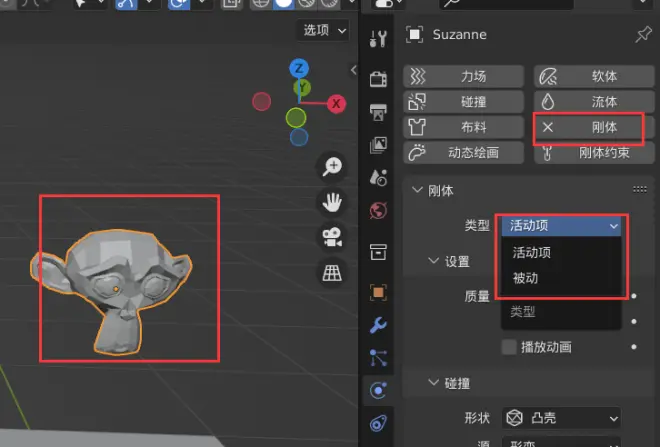
Task: Click the viewport zoom magnifier icon
Action: 332,167
